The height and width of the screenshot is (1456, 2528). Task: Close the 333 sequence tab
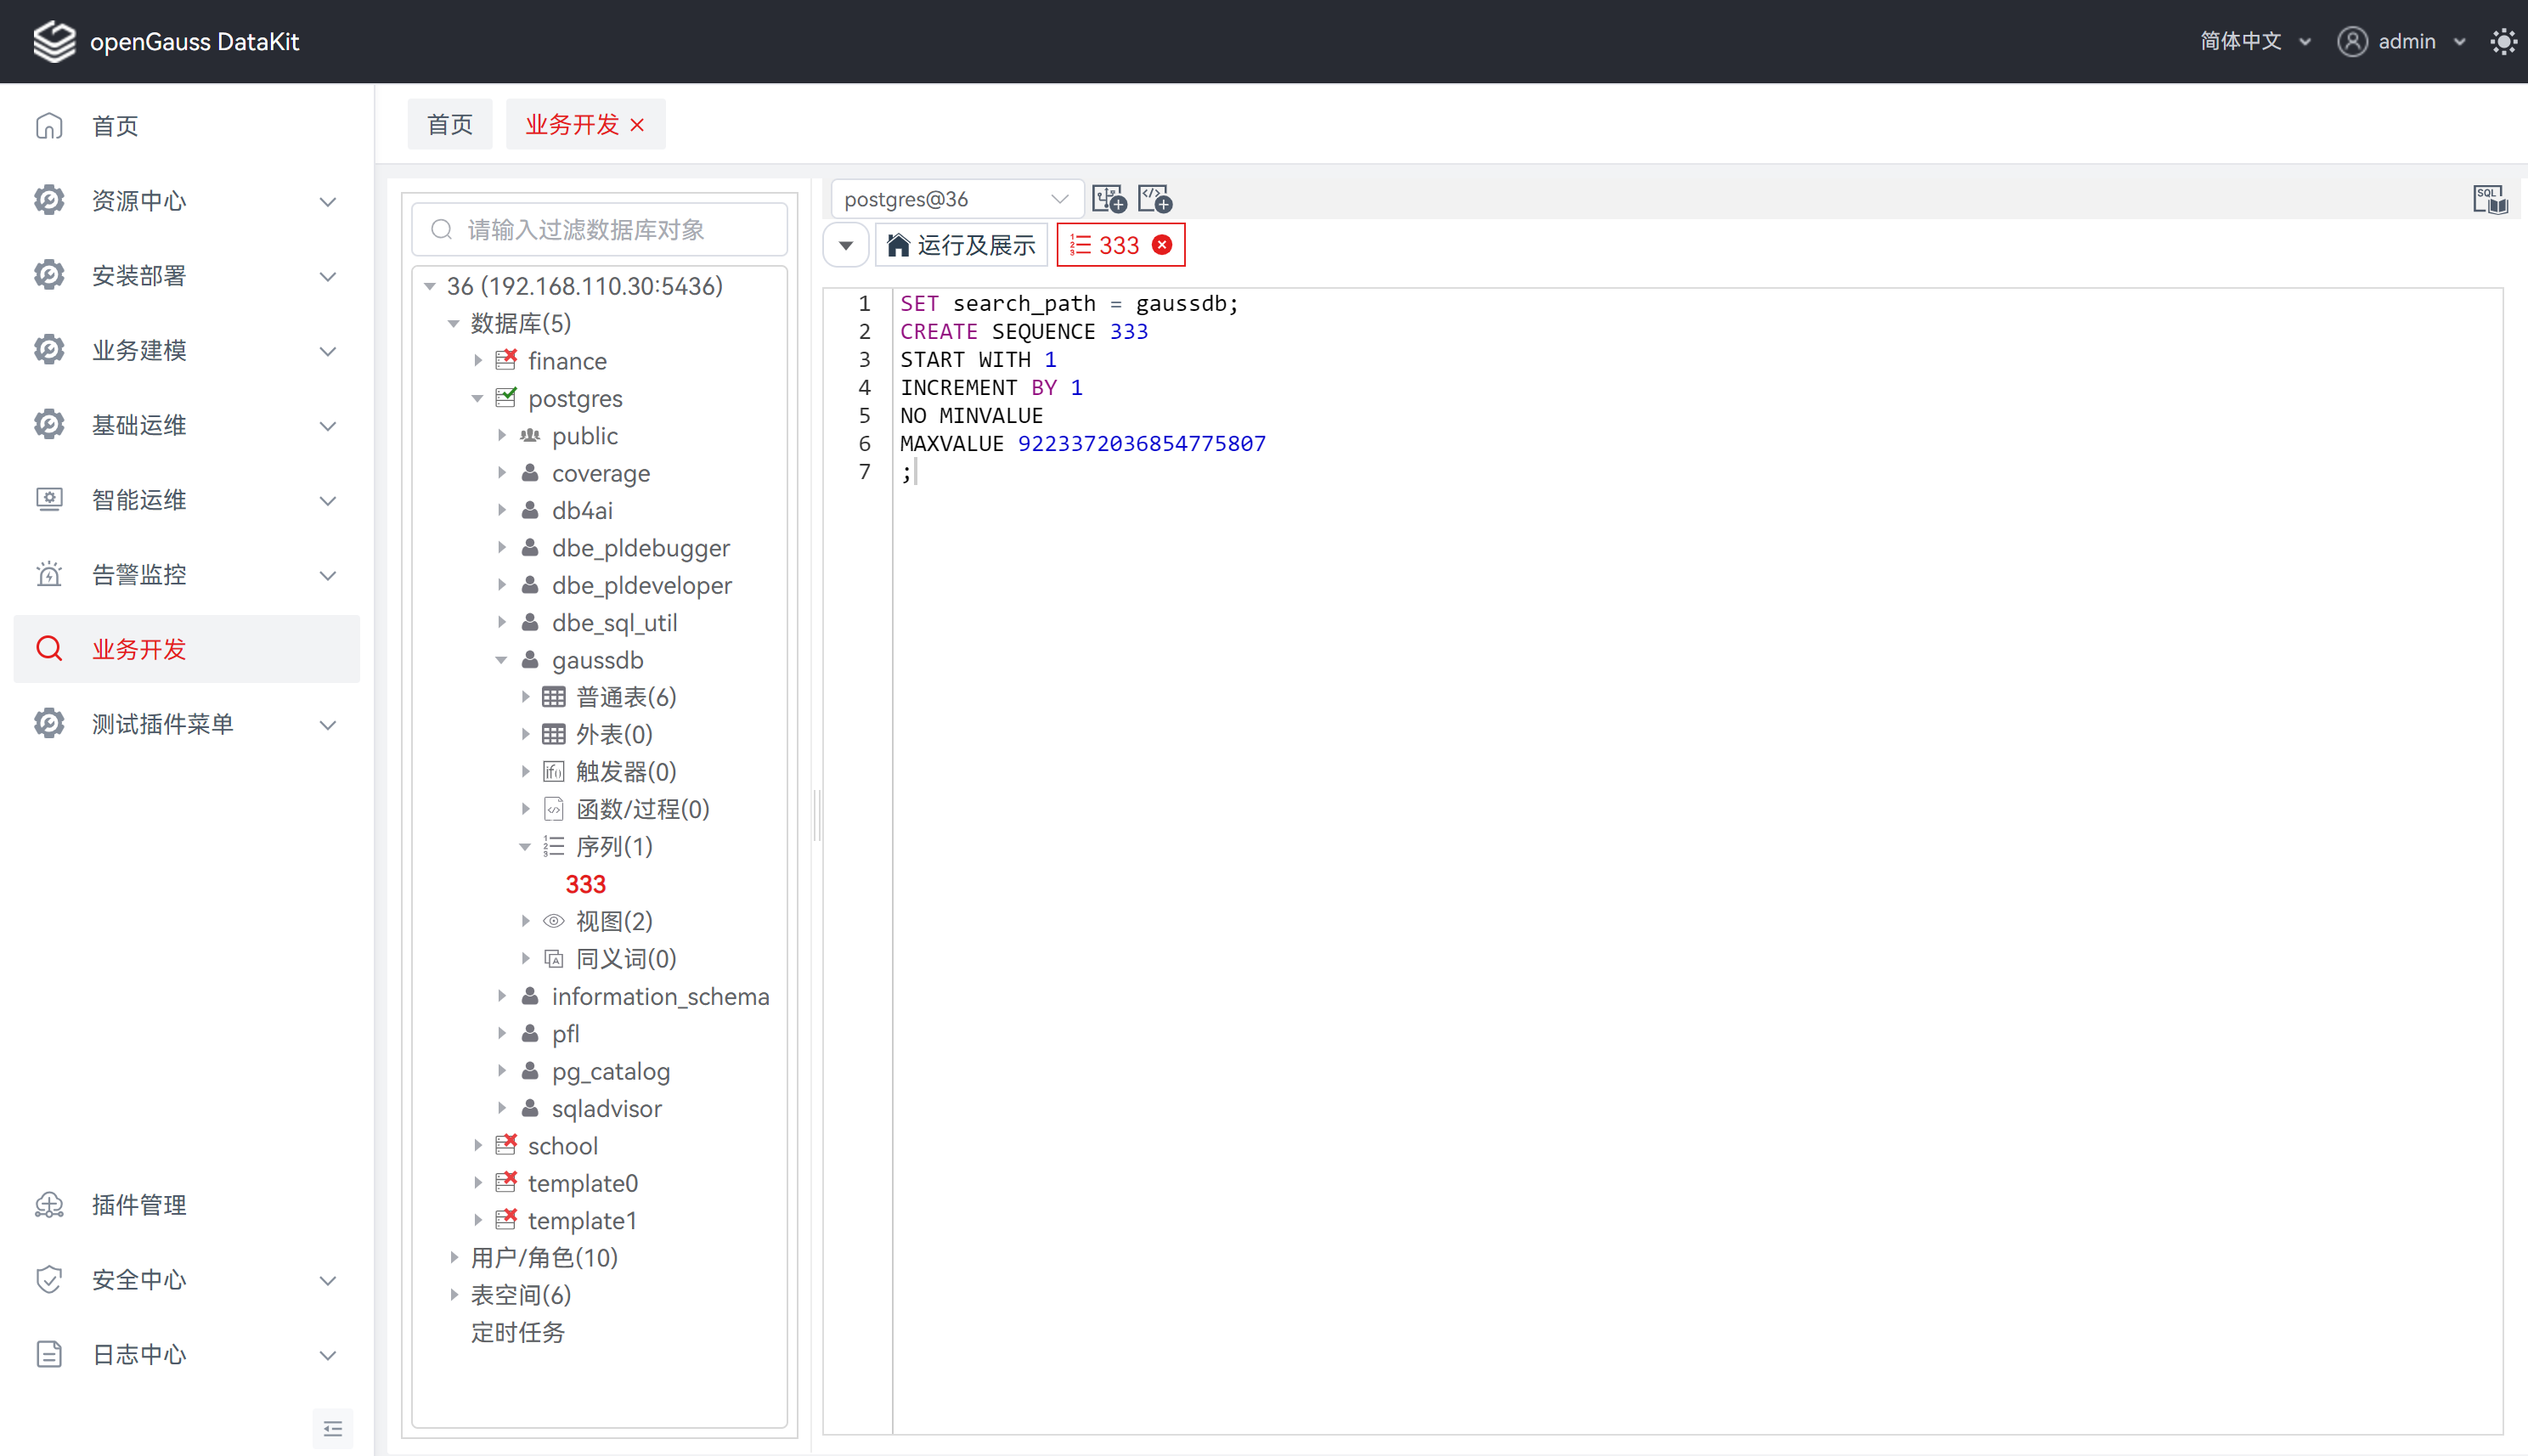pyautogui.click(x=1162, y=245)
